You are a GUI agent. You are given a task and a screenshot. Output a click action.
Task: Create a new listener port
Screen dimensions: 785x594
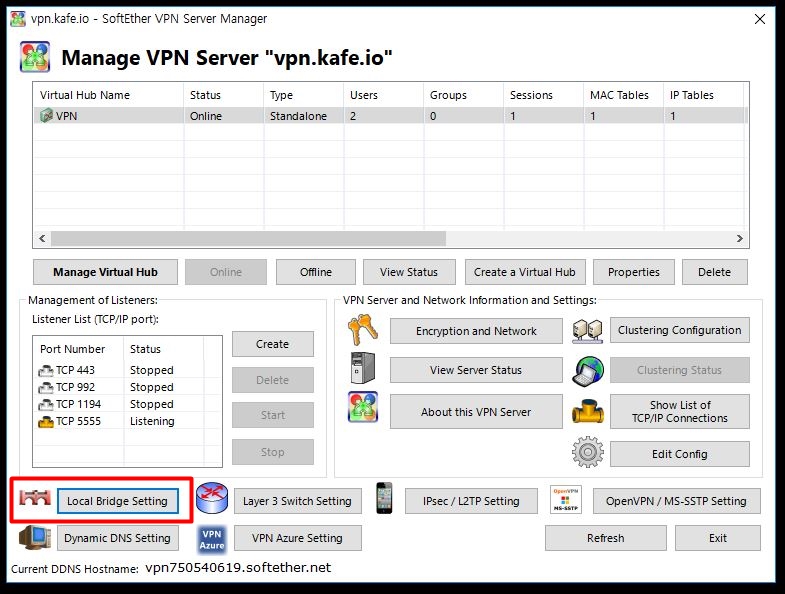273,344
